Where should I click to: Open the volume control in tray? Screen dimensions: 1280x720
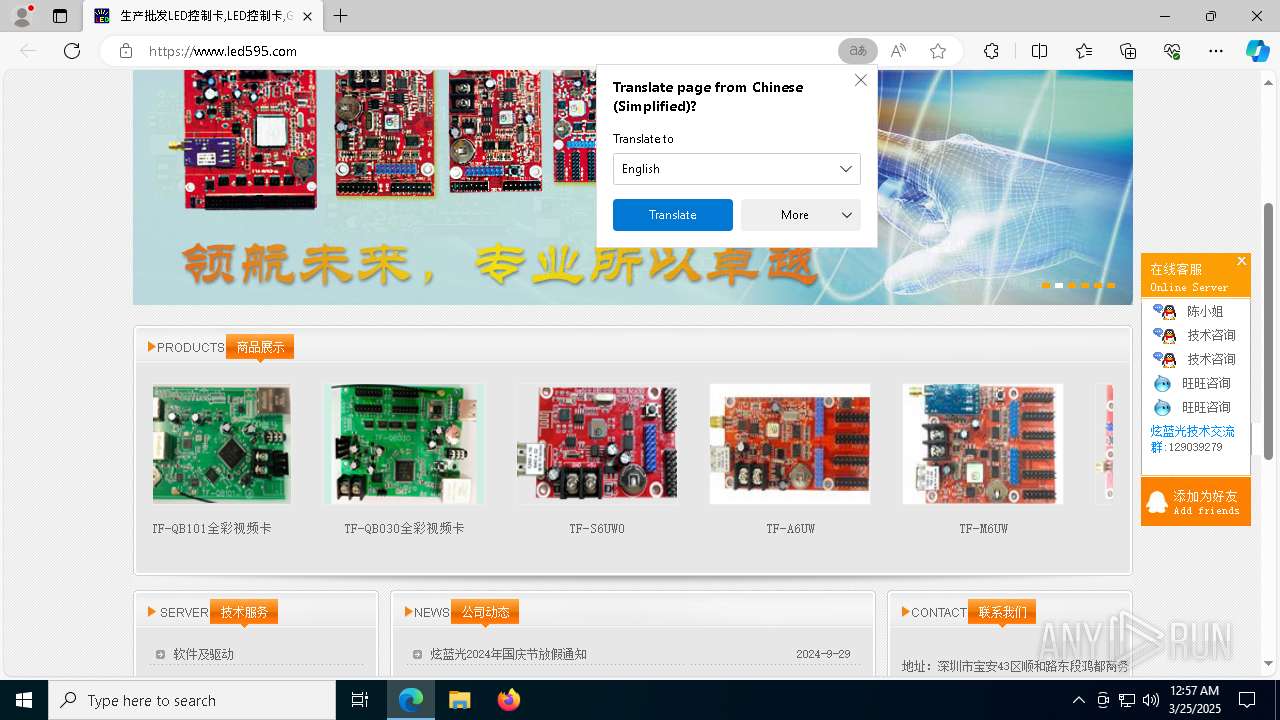(x=1151, y=700)
